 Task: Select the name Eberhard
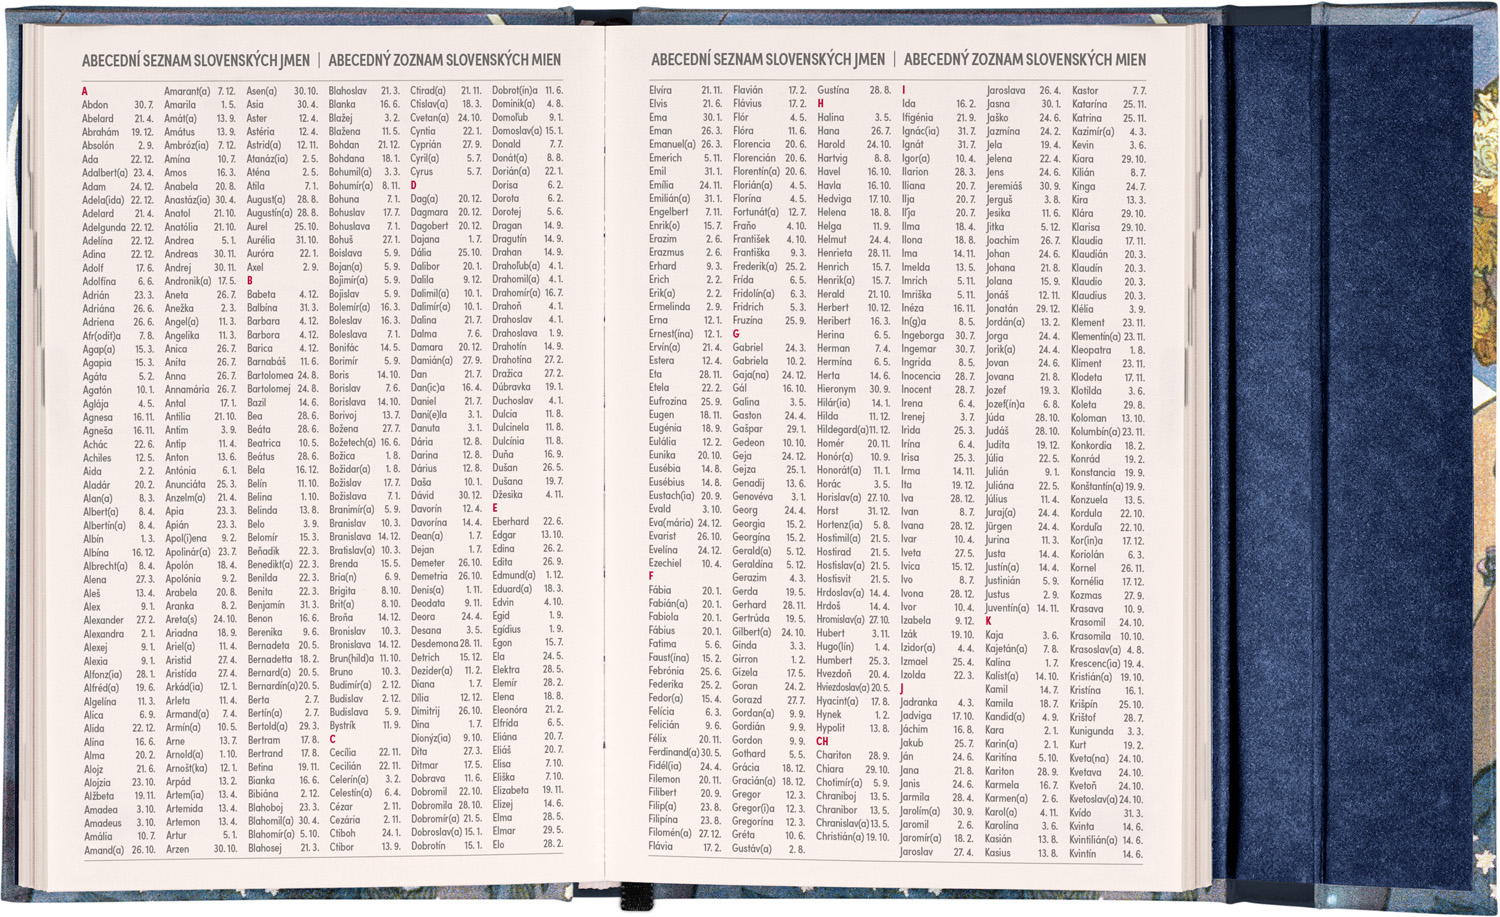click(x=511, y=522)
